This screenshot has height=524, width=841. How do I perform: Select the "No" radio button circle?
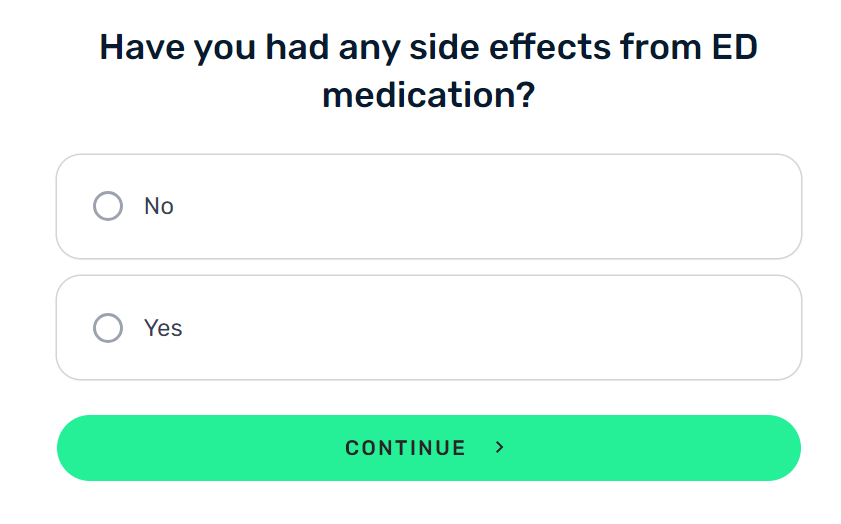(x=108, y=206)
